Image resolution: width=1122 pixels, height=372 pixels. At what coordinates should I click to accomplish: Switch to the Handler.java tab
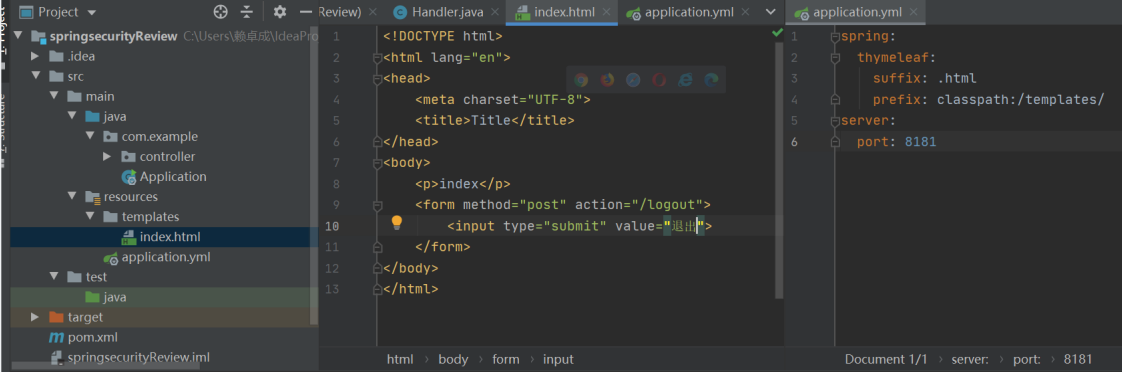coord(439,12)
